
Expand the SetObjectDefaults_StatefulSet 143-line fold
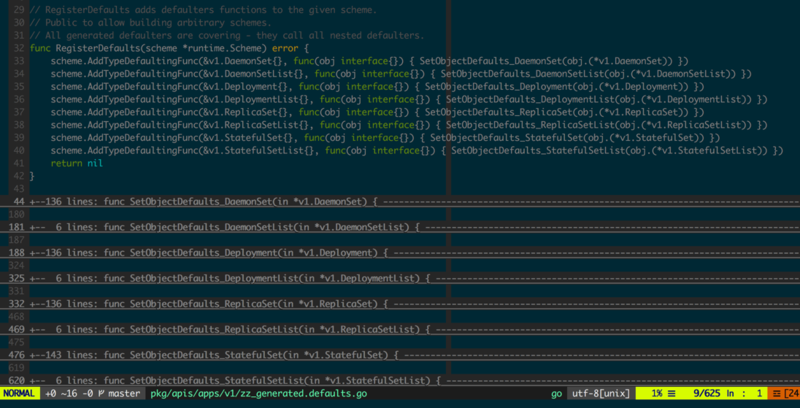(x=400, y=355)
